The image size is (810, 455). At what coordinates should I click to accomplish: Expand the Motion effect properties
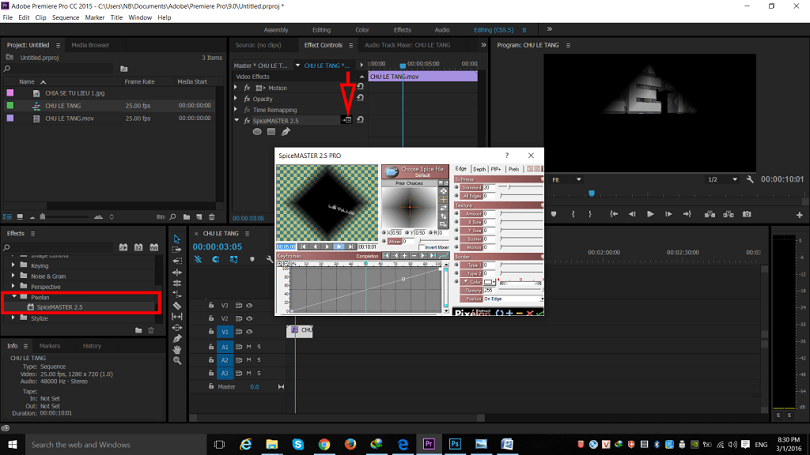pos(236,88)
